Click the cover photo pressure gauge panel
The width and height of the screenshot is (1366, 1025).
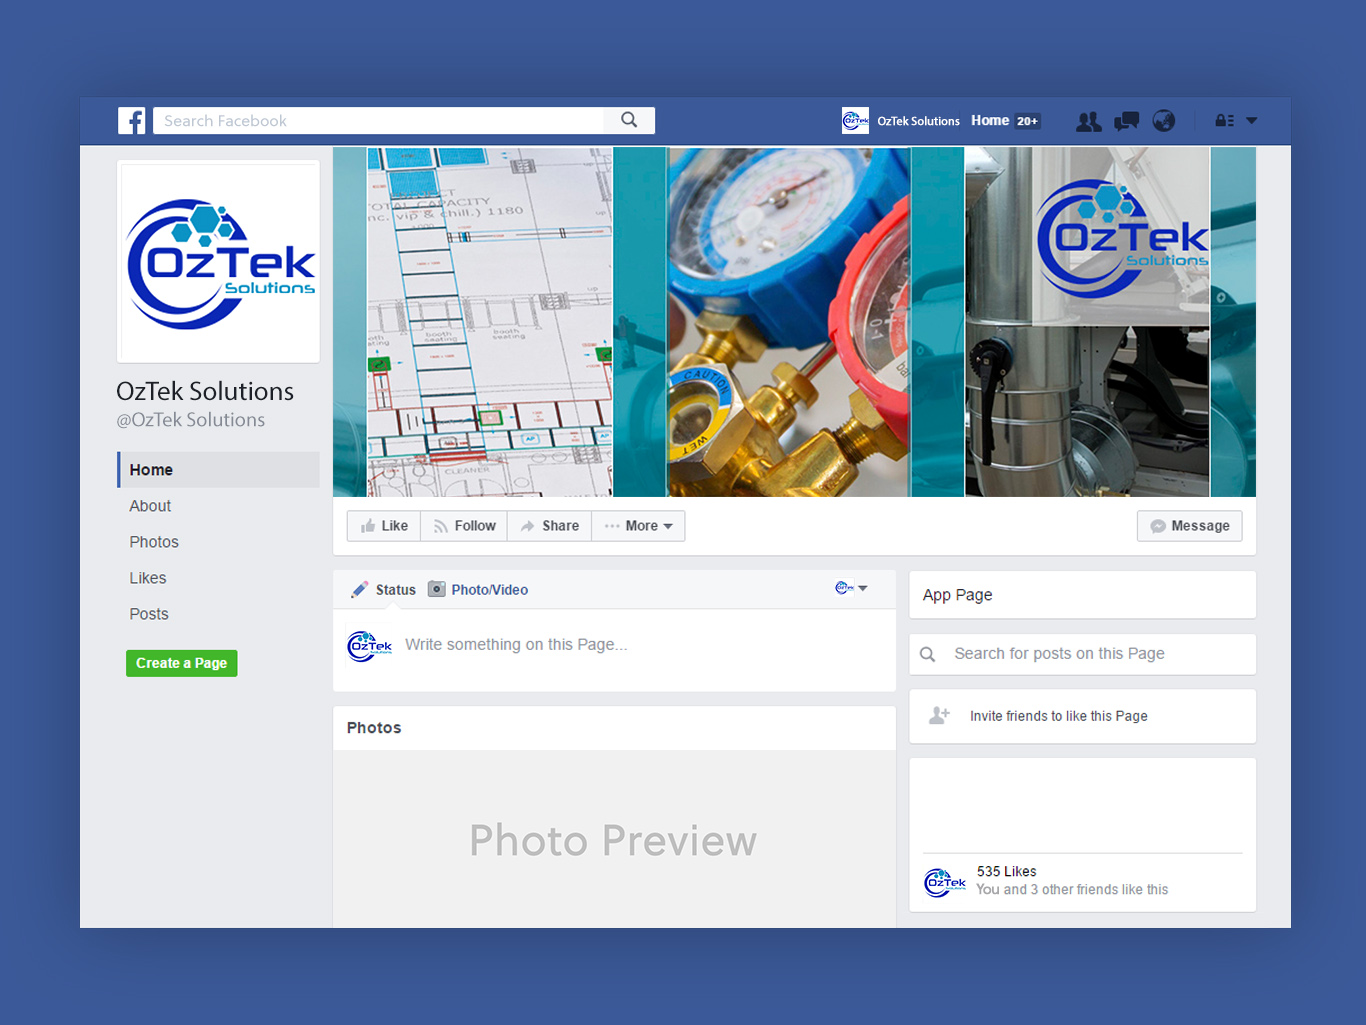click(x=787, y=320)
